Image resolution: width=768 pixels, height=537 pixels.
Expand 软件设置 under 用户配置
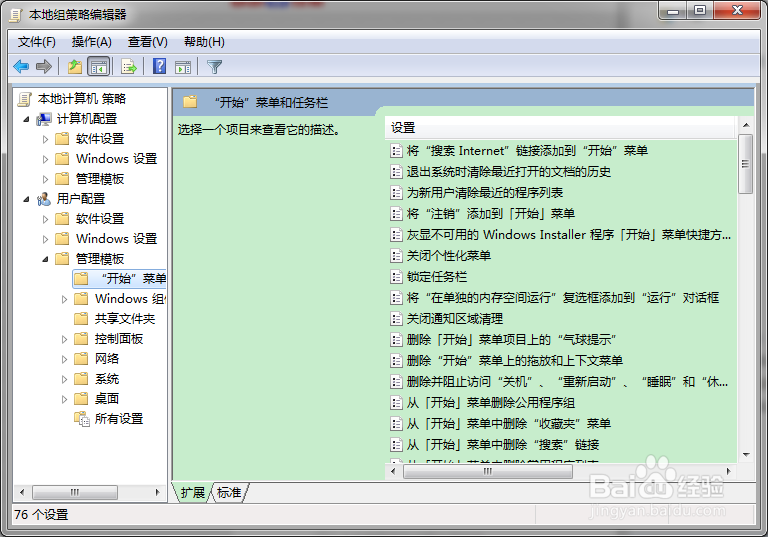[46, 219]
